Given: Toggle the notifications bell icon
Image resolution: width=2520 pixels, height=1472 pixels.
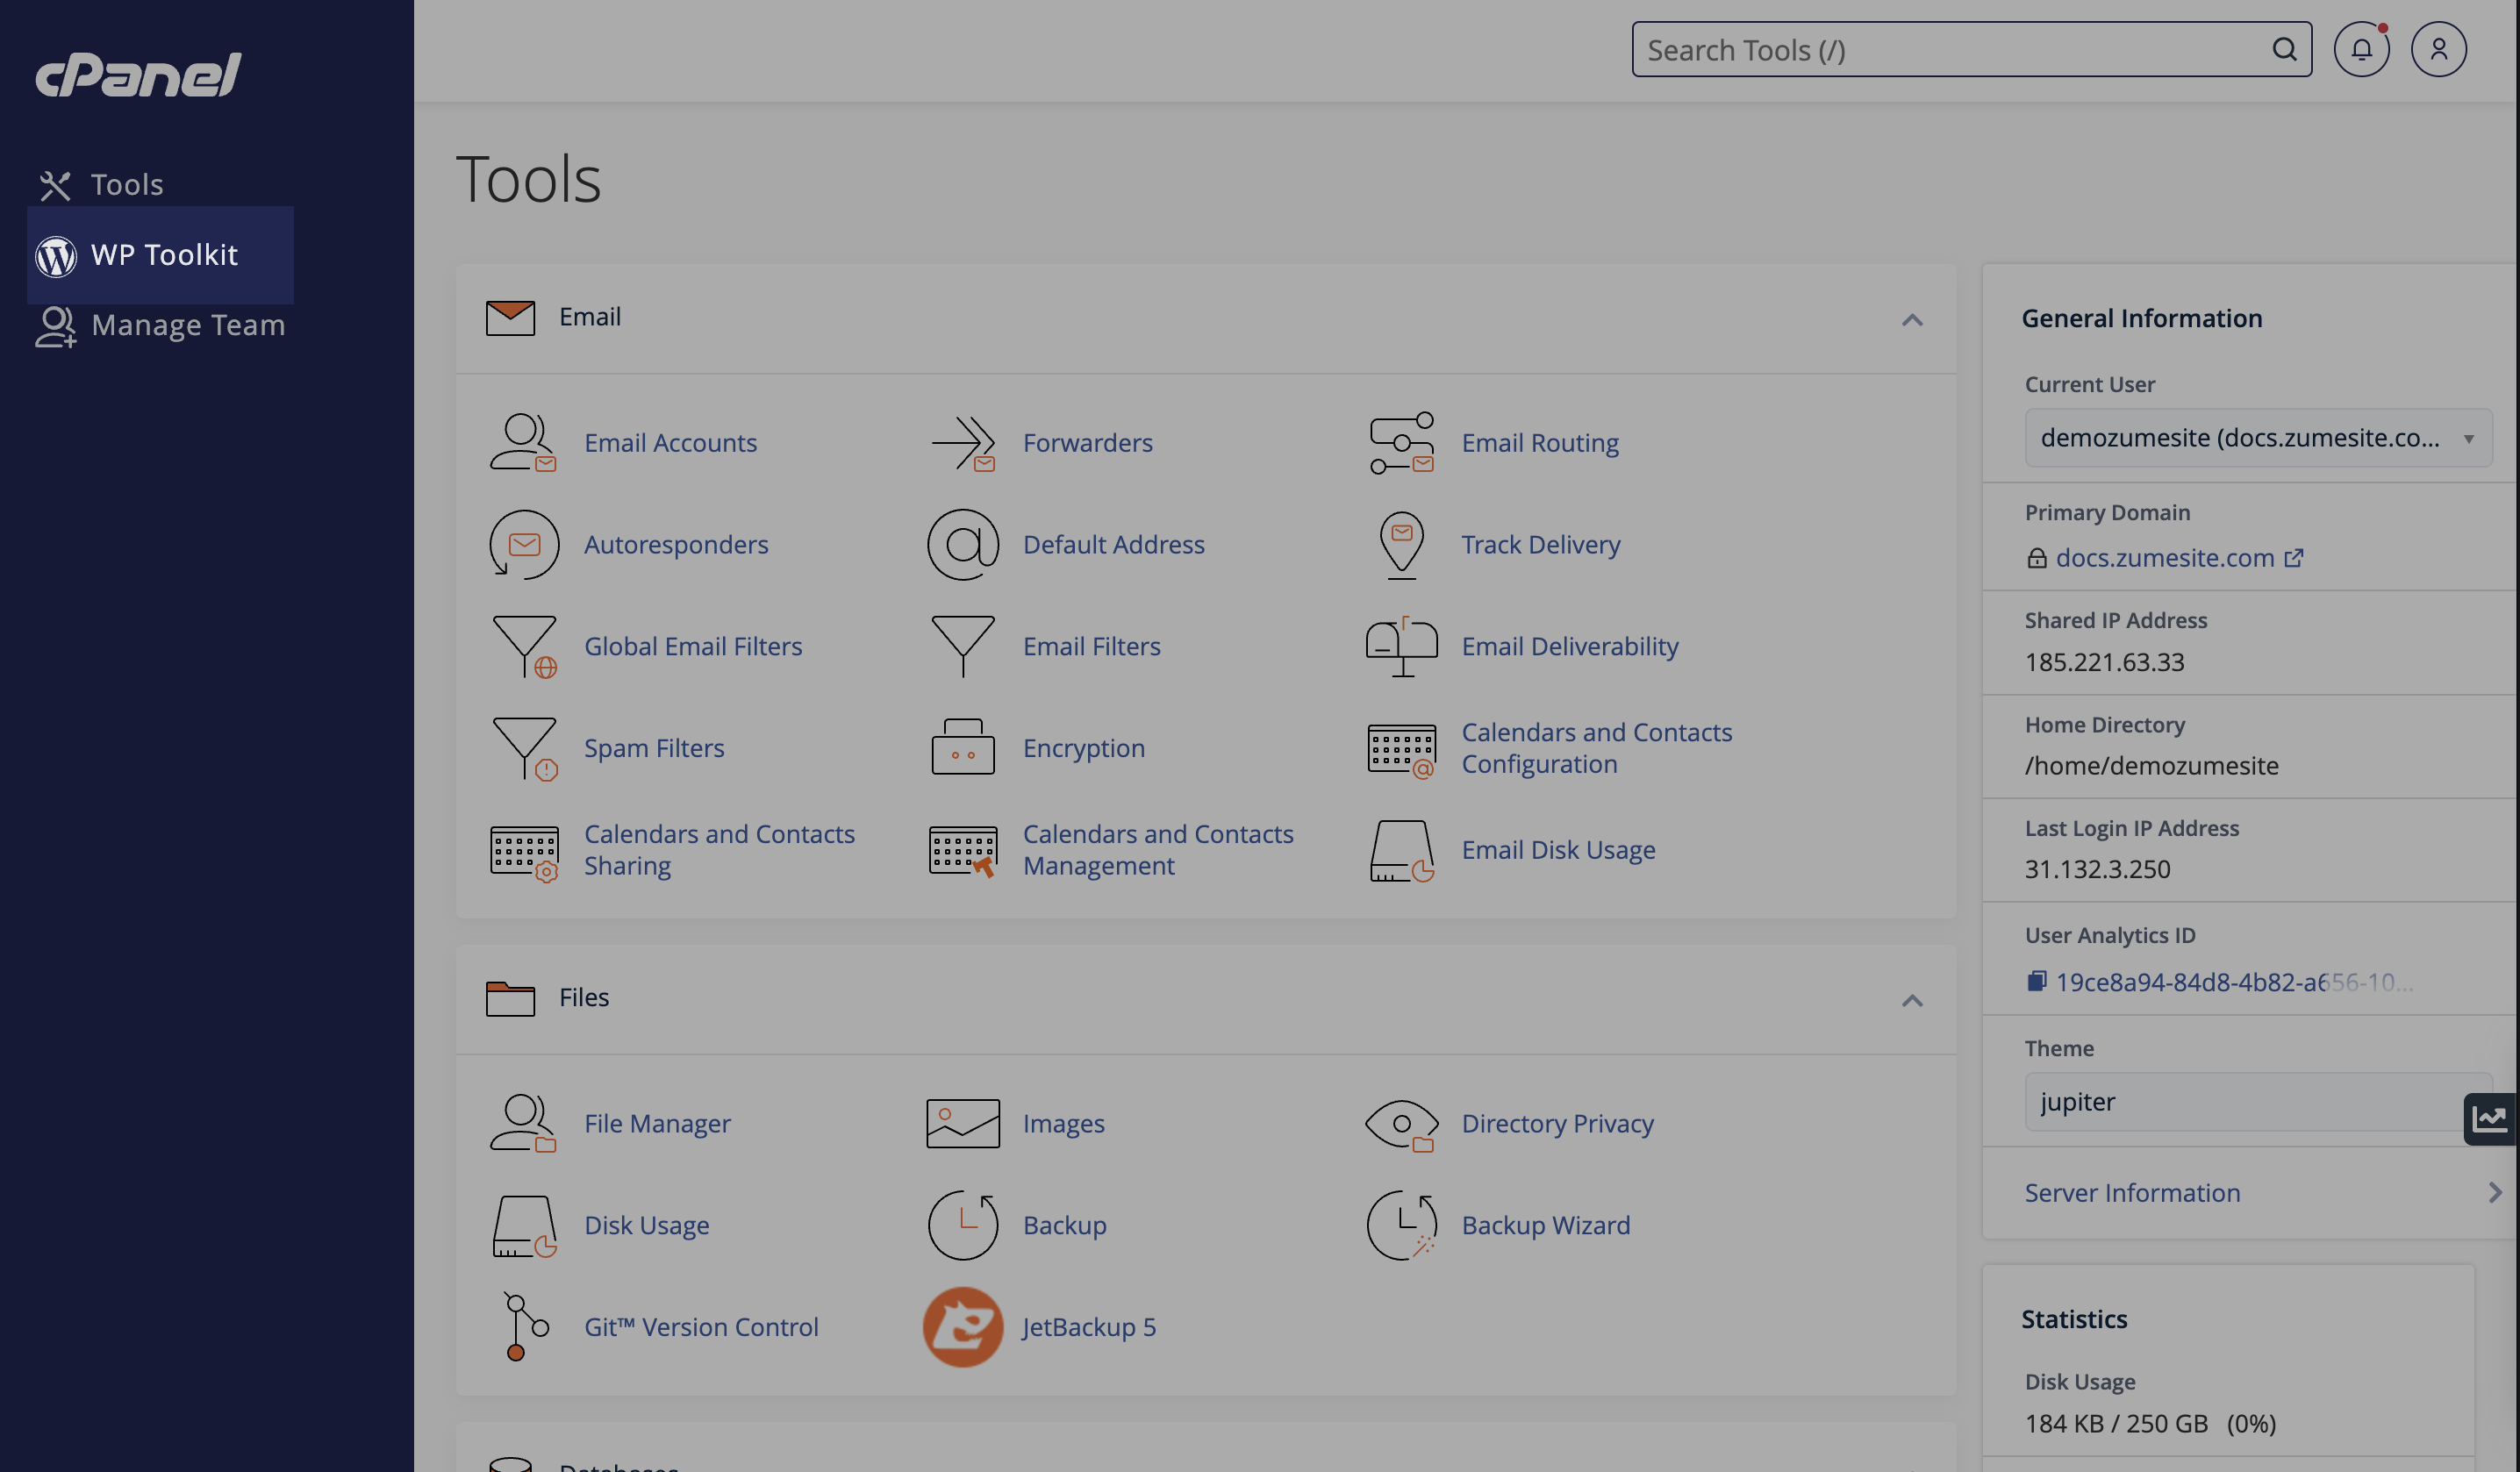Looking at the screenshot, I should [2362, 49].
